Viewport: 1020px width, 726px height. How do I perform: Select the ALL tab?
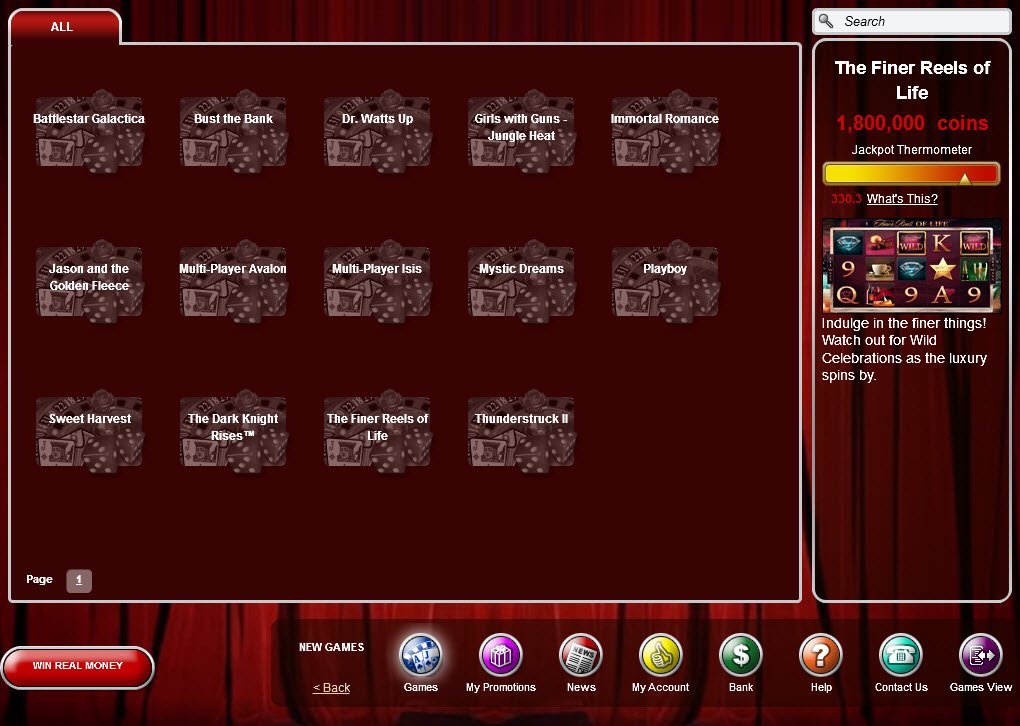[x=64, y=27]
